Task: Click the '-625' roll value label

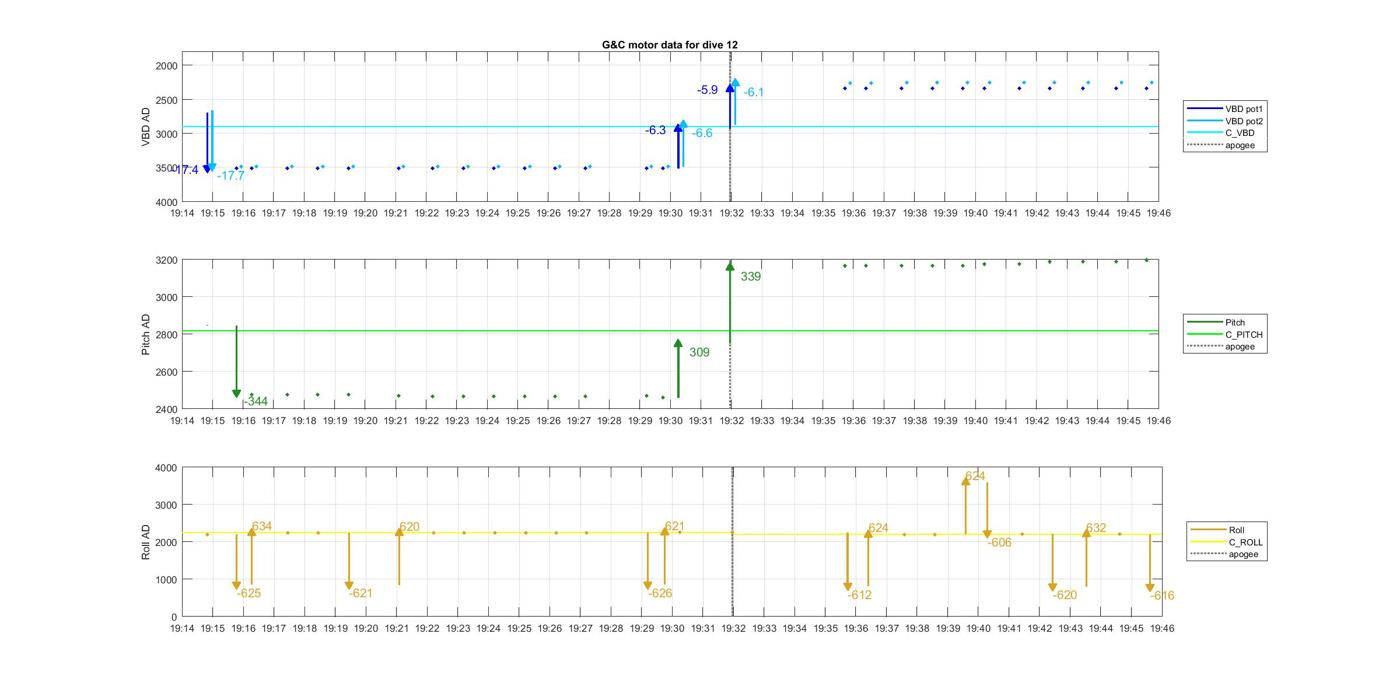Action: tap(249, 593)
